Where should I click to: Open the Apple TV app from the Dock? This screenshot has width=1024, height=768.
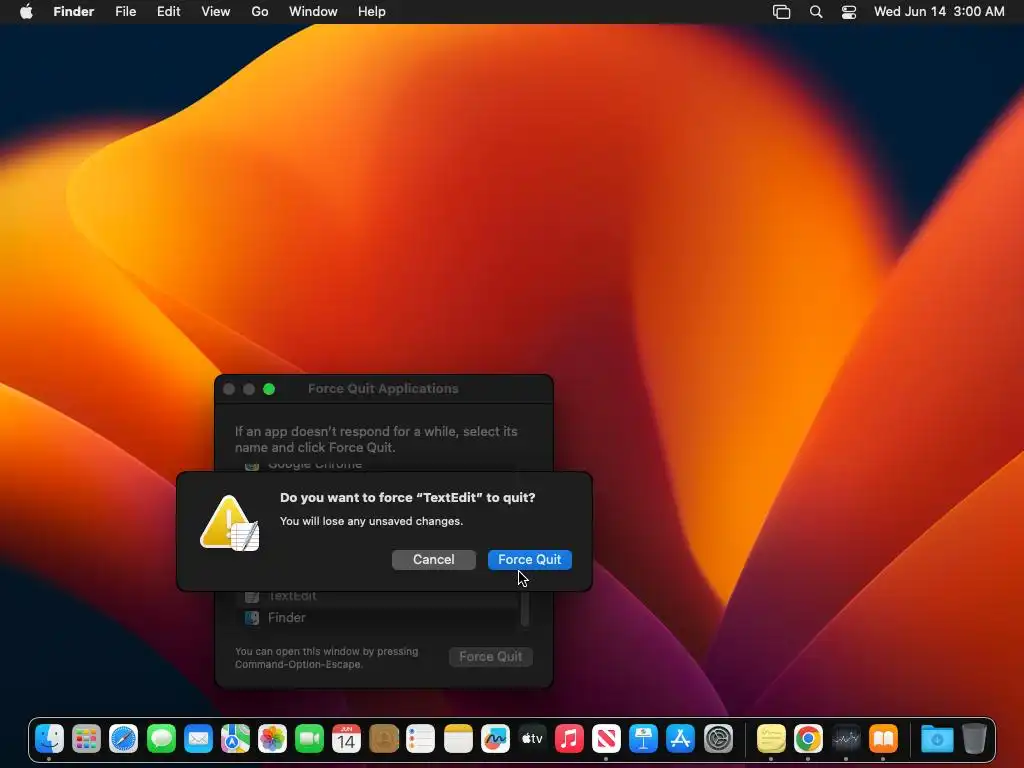pyautogui.click(x=532, y=739)
